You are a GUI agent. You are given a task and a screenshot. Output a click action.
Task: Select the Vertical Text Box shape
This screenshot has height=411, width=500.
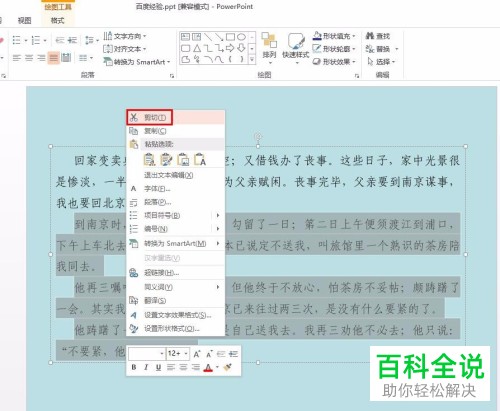pyautogui.click(x=197, y=37)
